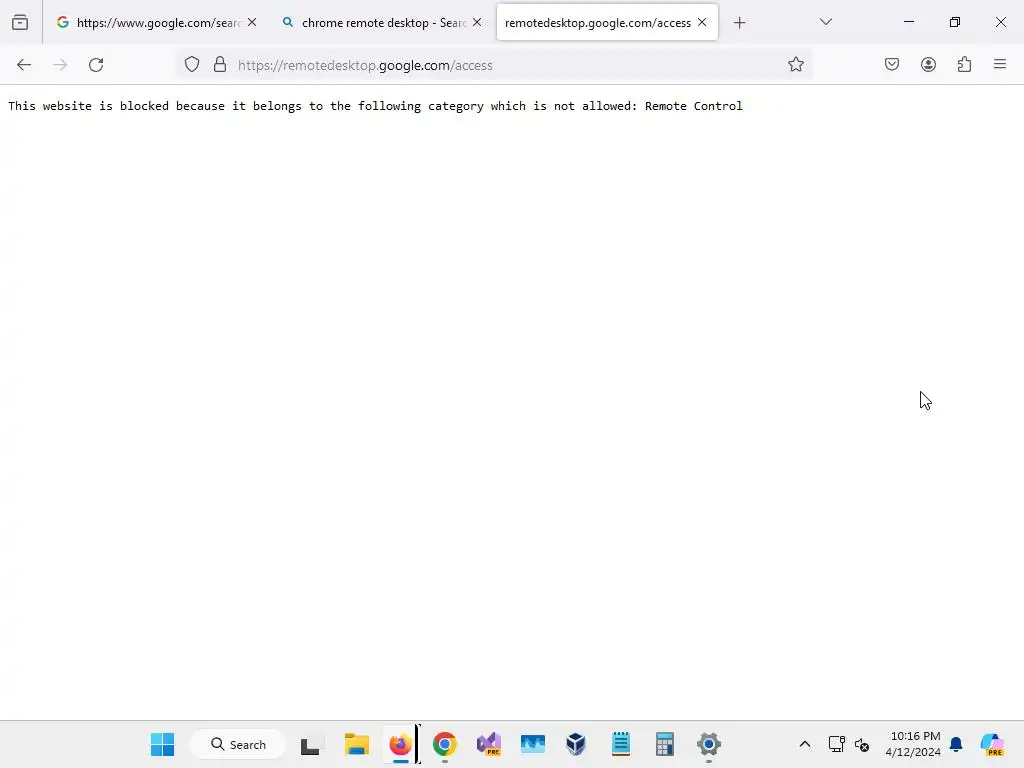This screenshot has width=1024, height=768.
Task: Open tracking protection shield info
Action: point(192,65)
